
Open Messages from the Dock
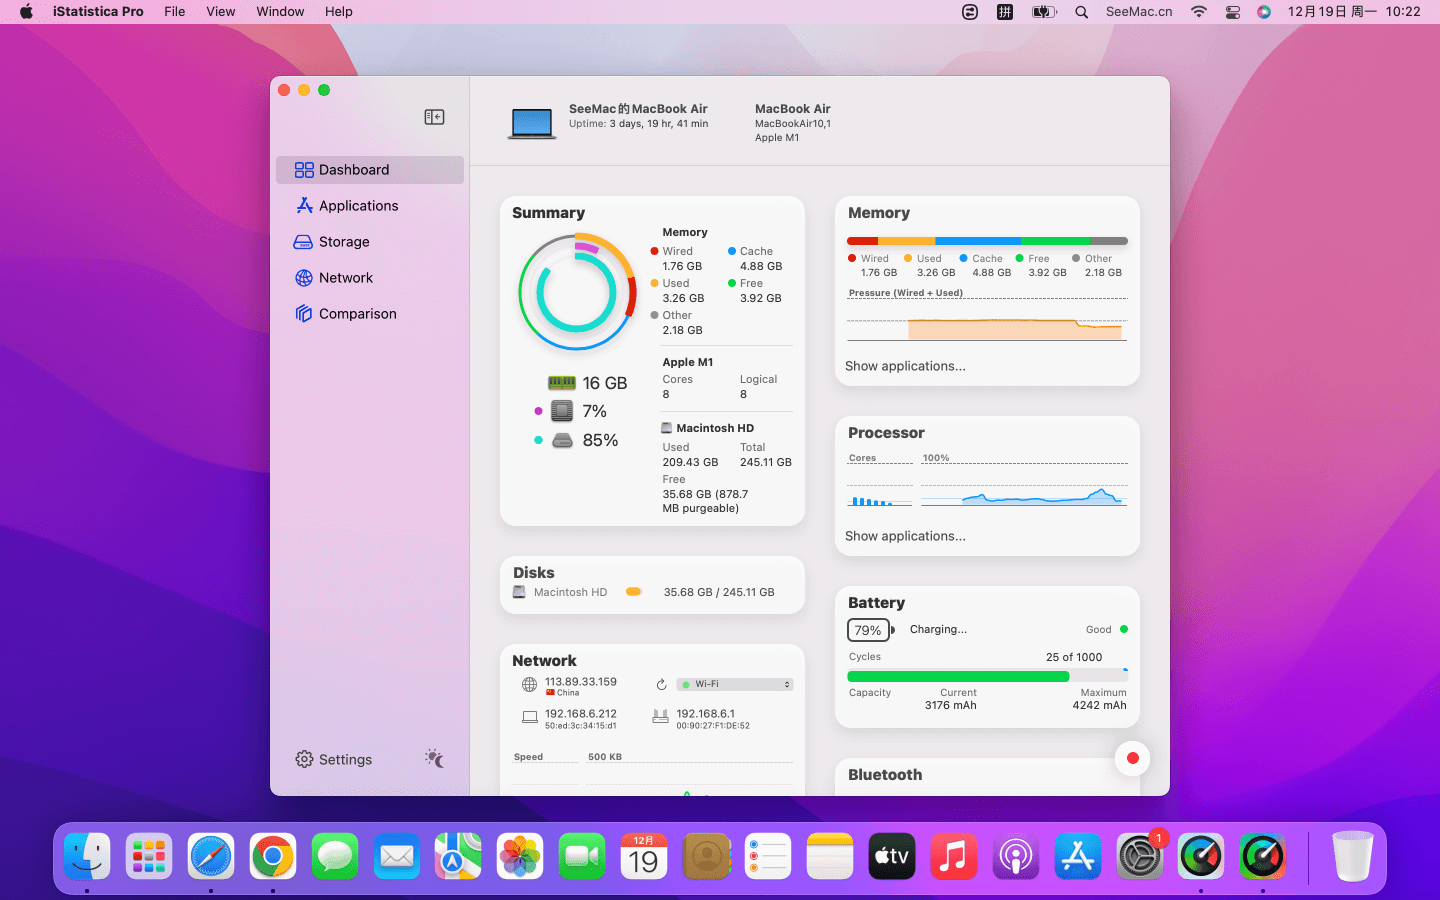(x=335, y=857)
